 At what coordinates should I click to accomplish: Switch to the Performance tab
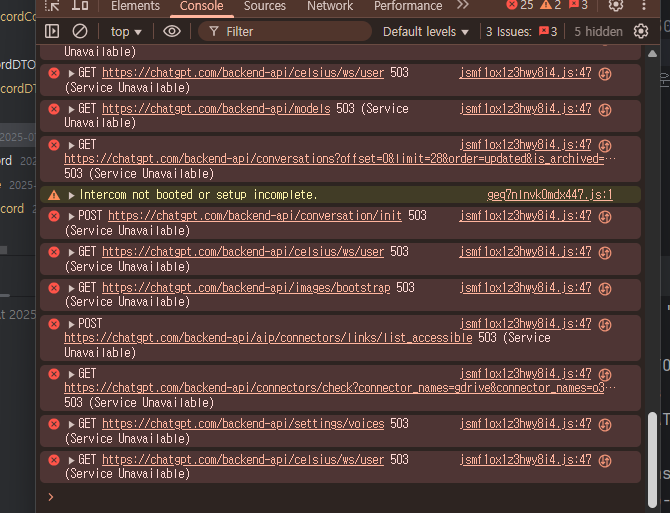(x=408, y=6)
